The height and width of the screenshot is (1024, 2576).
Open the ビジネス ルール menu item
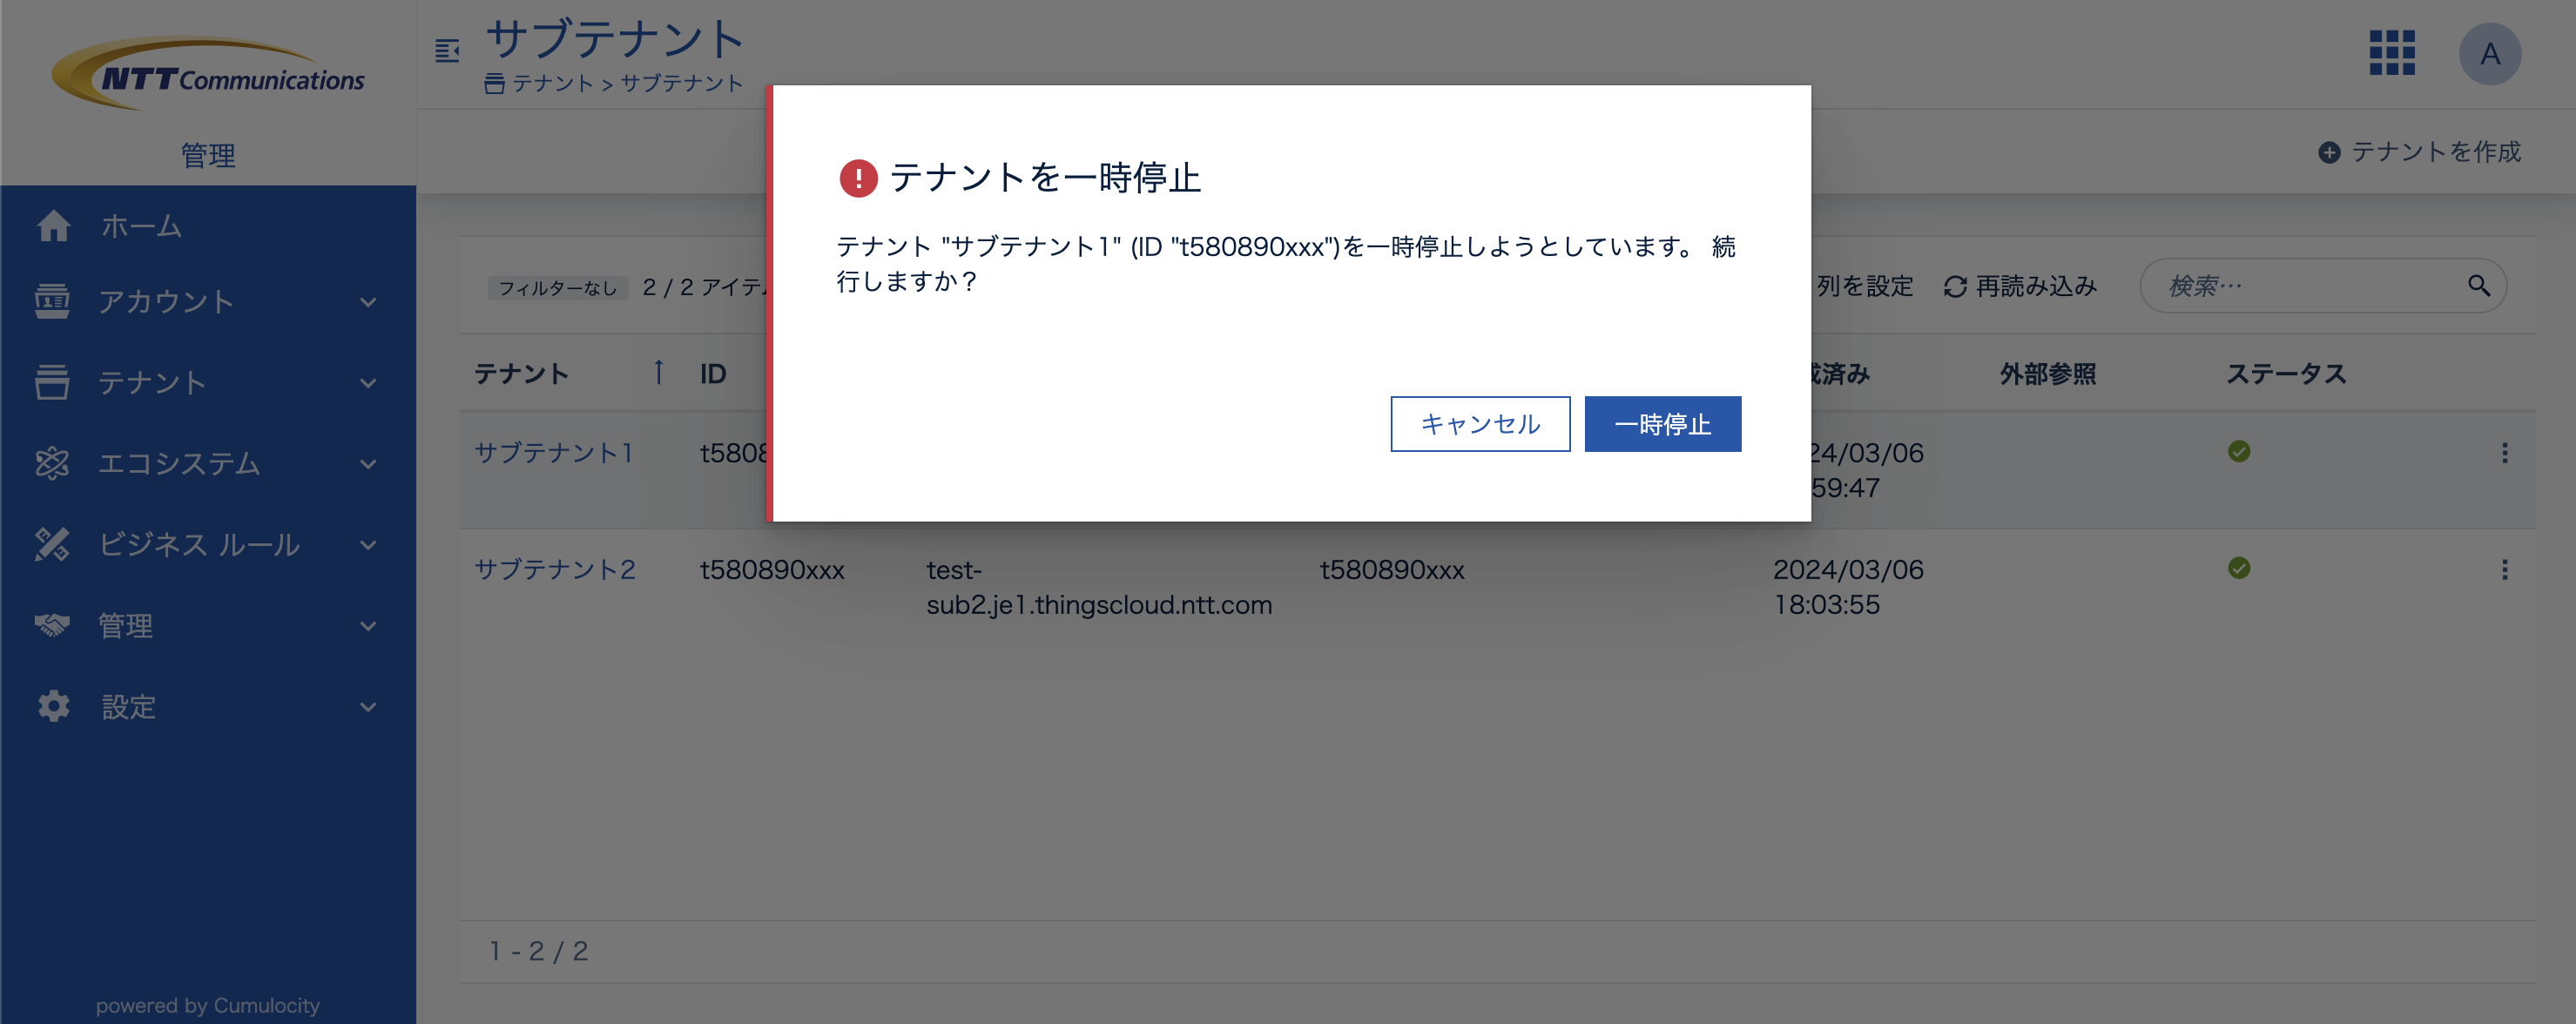208,544
